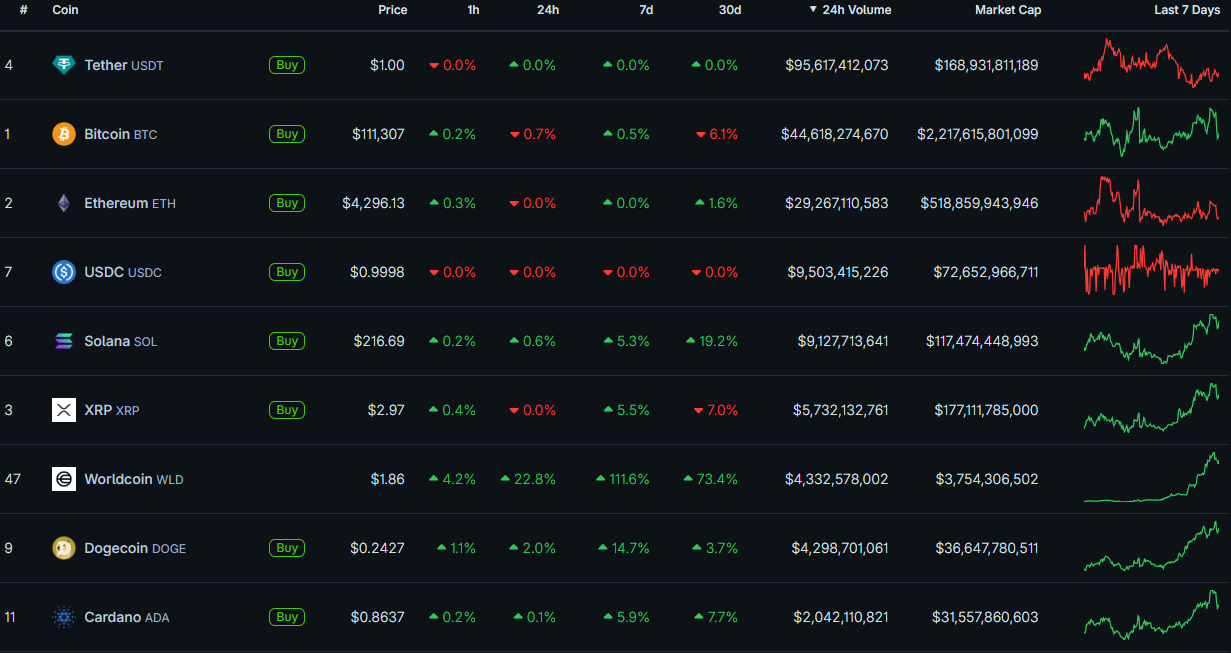Click the Worldcoin logo icon
The image size is (1231, 653).
(64, 479)
